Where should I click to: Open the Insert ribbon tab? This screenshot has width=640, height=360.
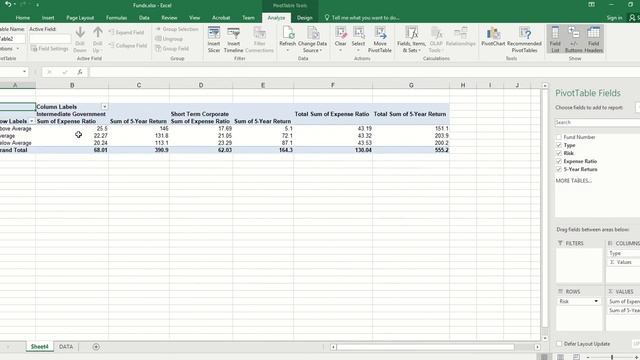coord(48,18)
